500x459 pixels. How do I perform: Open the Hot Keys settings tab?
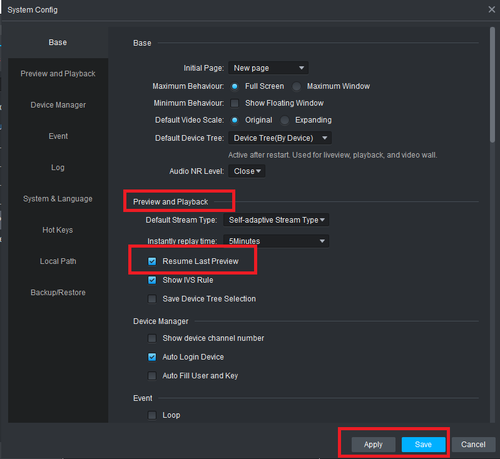(x=58, y=230)
